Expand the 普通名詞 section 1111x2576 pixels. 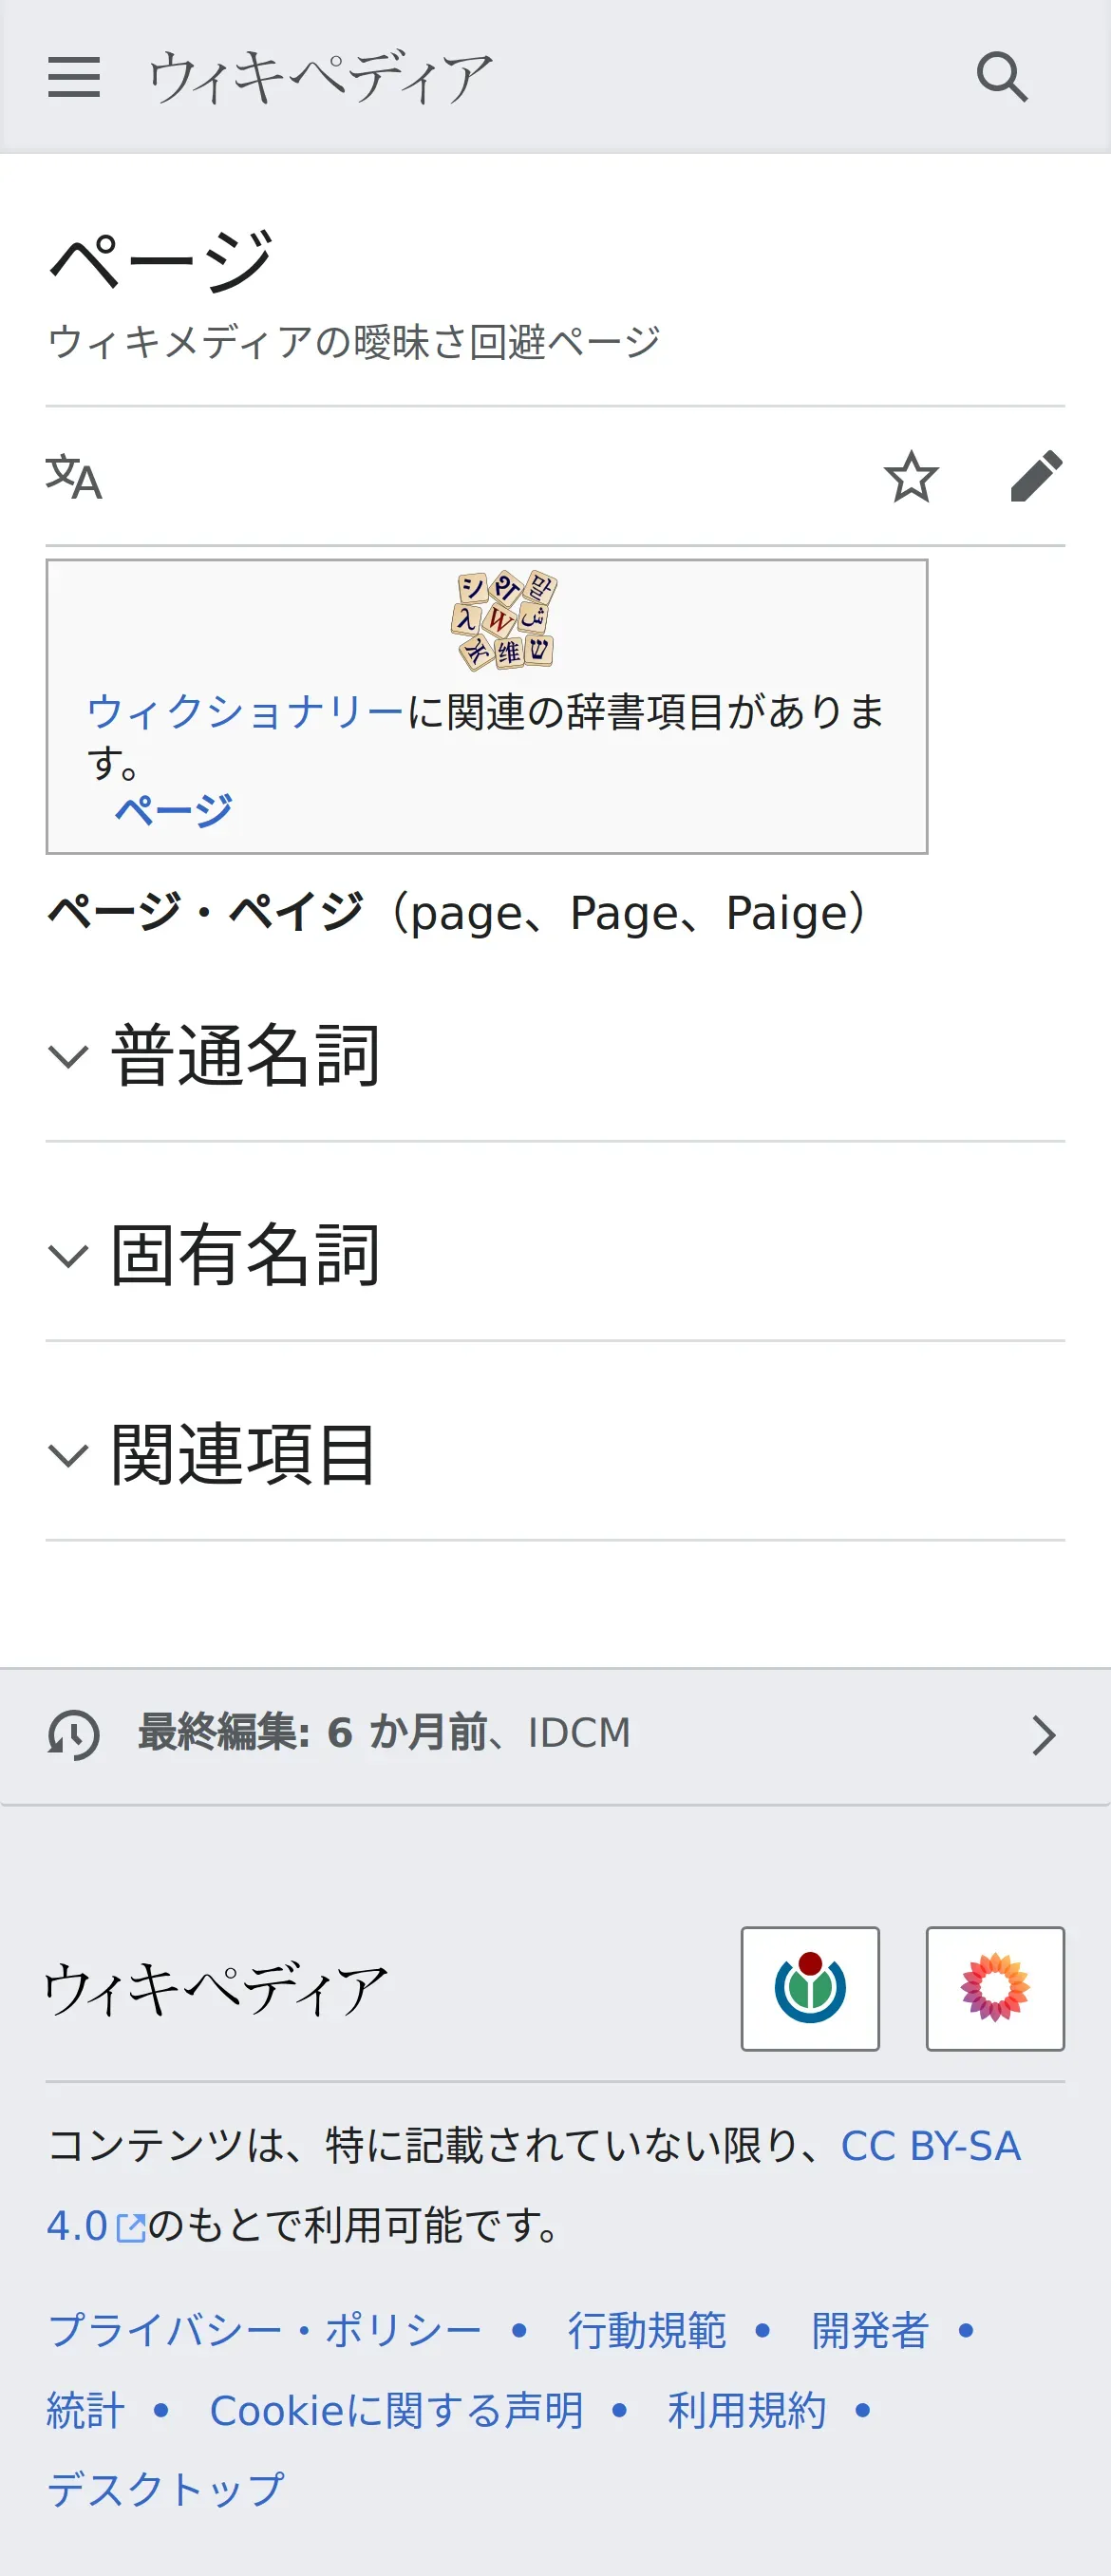tap(245, 1056)
